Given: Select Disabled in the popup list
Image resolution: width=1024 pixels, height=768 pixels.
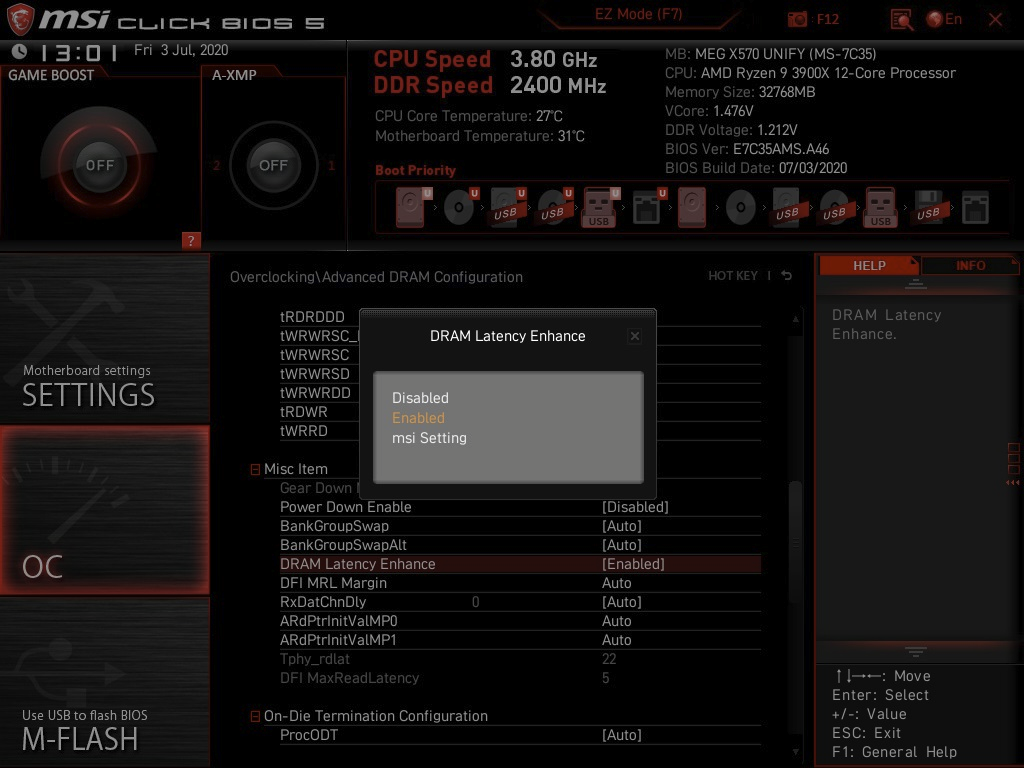Looking at the screenshot, I should [x=420, y=398].
